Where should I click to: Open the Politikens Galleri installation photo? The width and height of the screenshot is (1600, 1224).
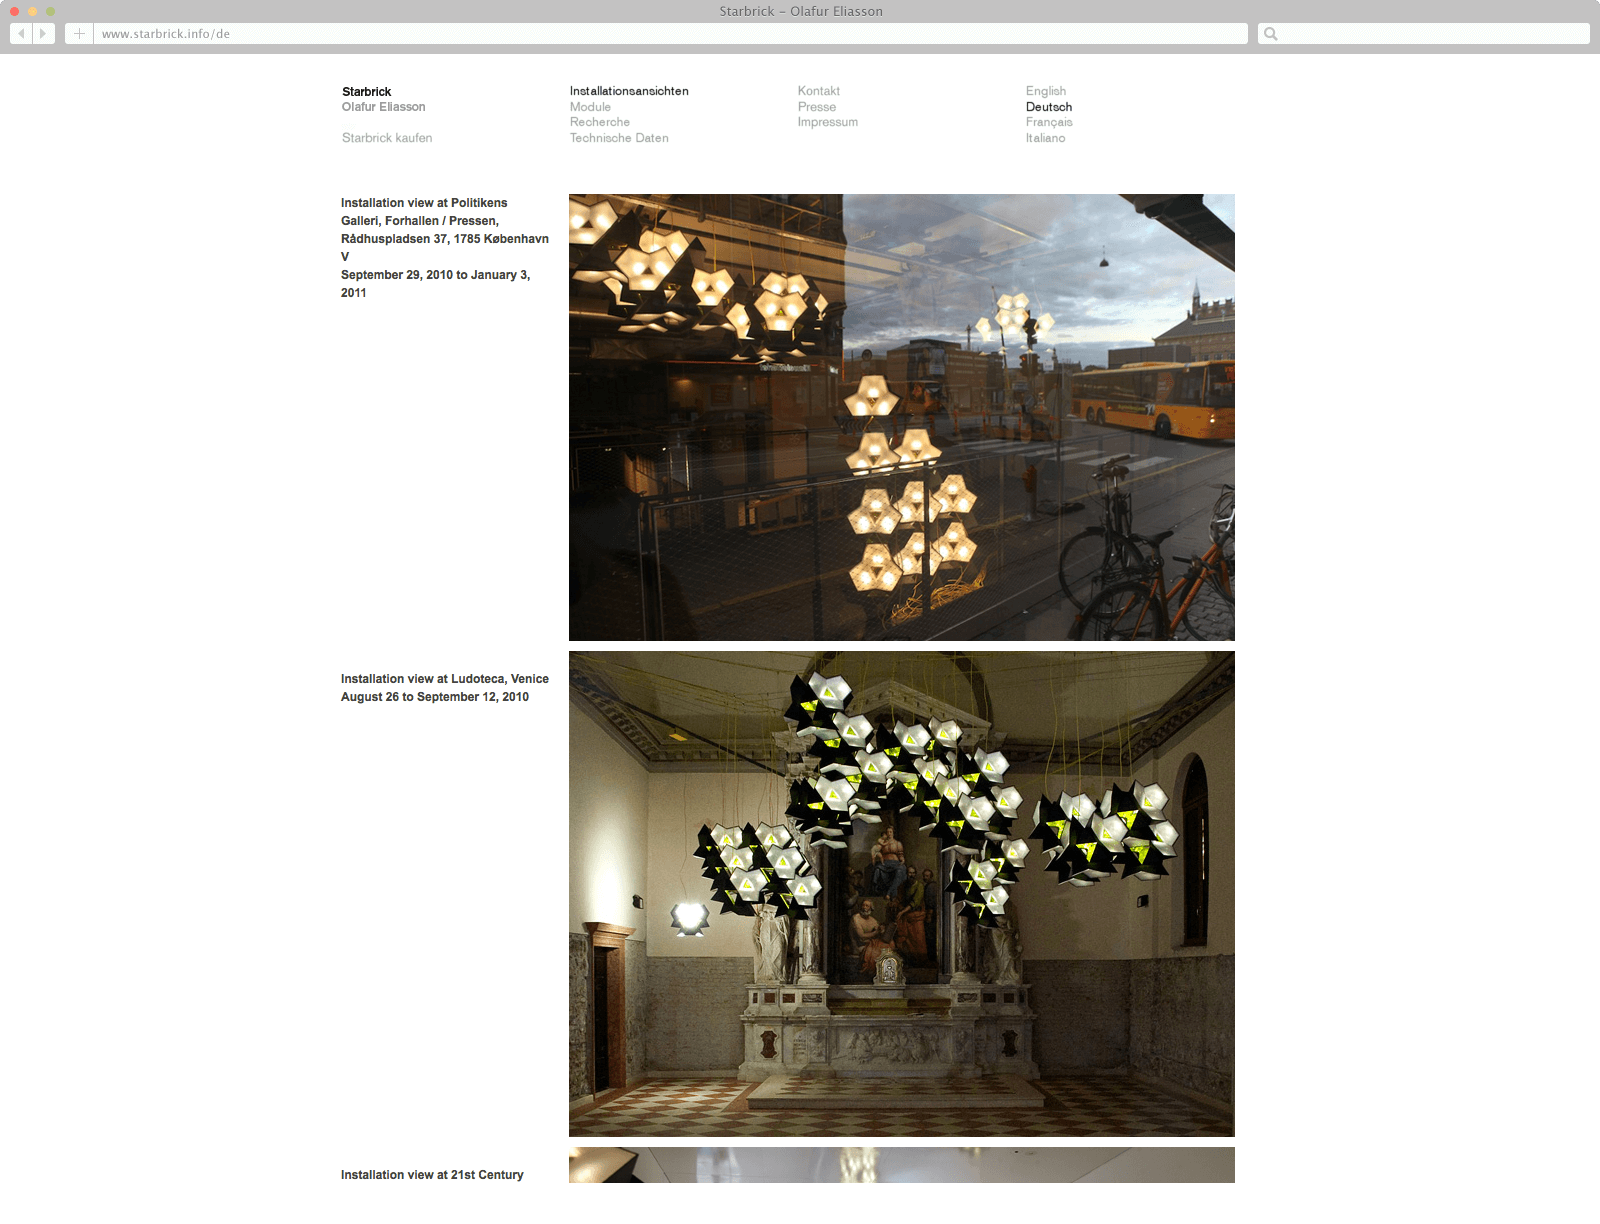pyautogui.click(x=901, y=417)
